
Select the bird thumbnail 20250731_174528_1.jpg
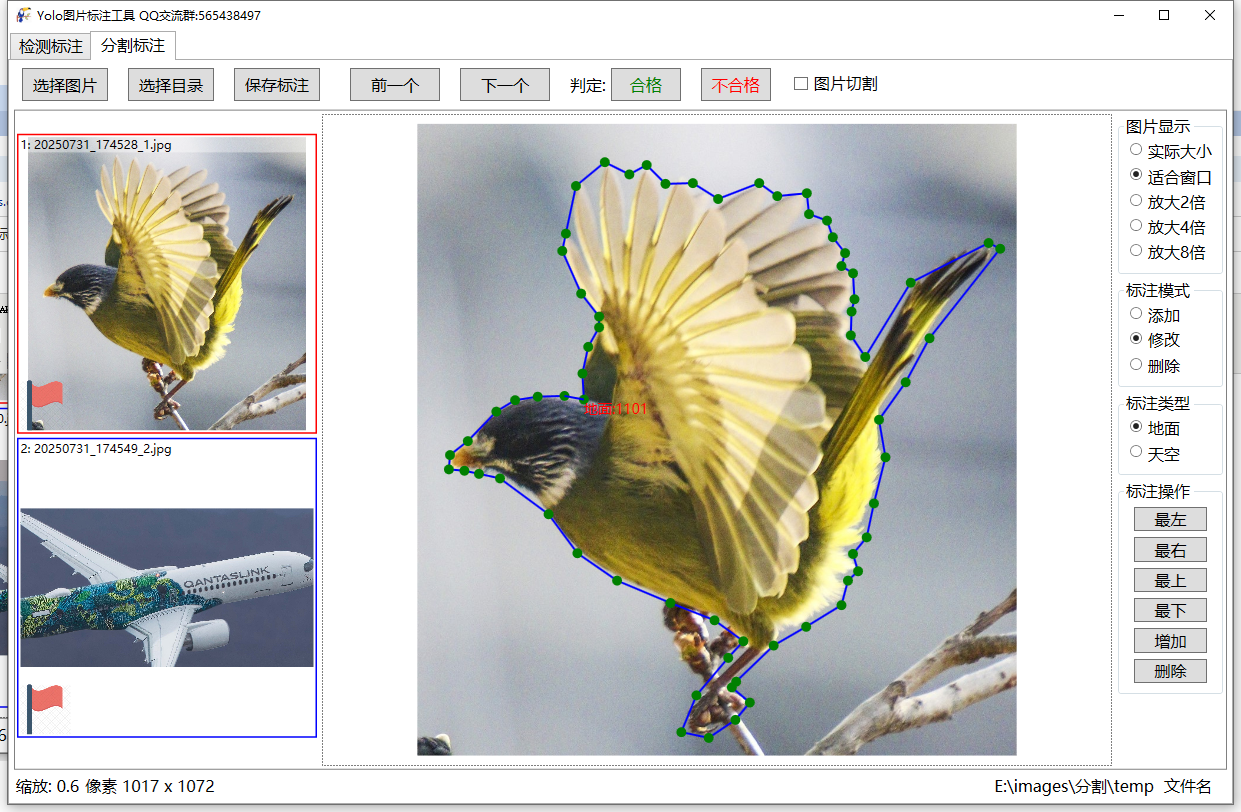click(x=167, y=283)
